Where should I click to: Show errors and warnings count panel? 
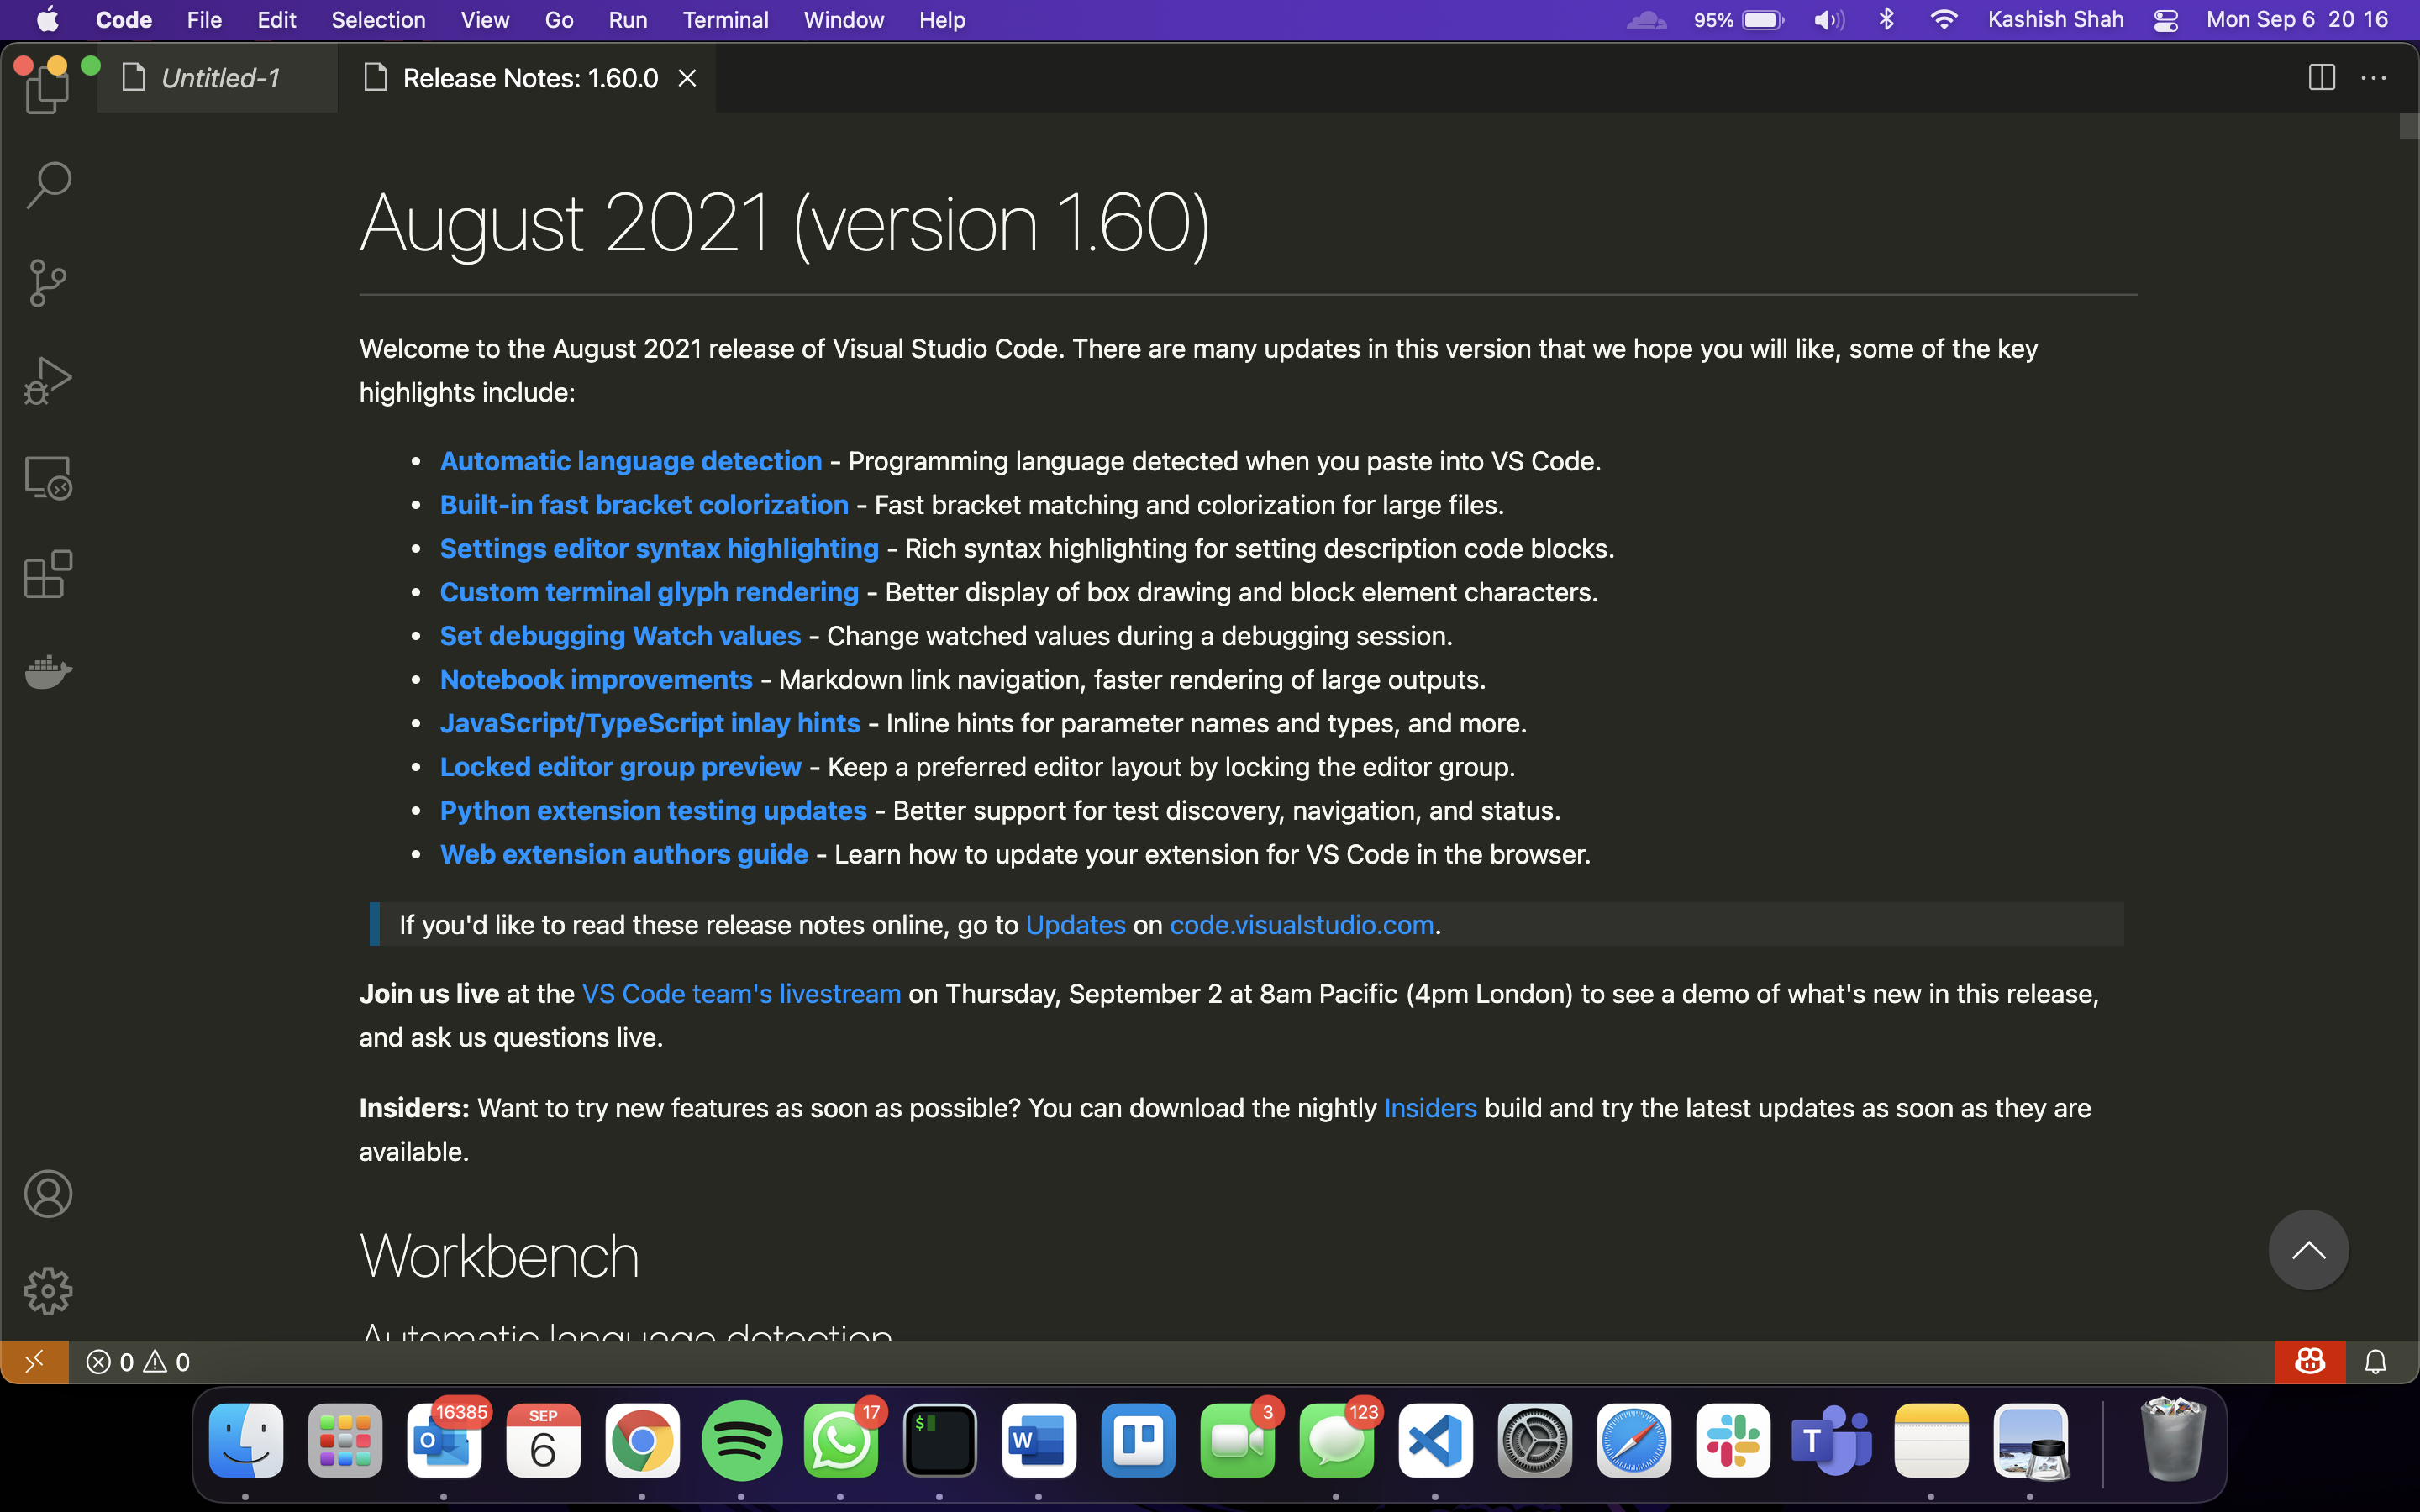click(138, 1362)
